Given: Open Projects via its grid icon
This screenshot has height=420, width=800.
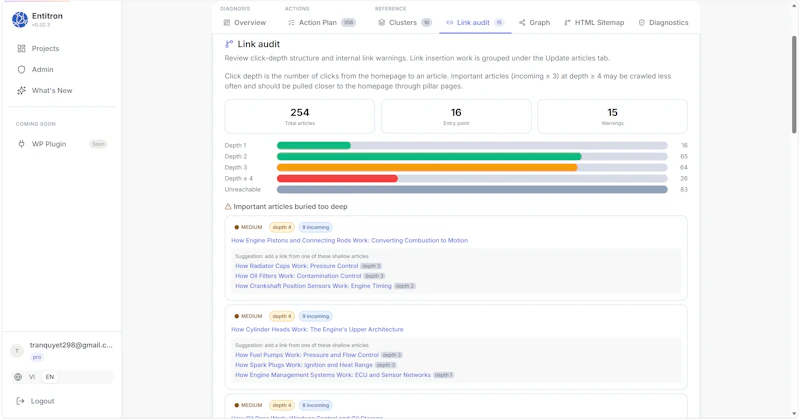Looking at the screenshot, I should [21, 48].
